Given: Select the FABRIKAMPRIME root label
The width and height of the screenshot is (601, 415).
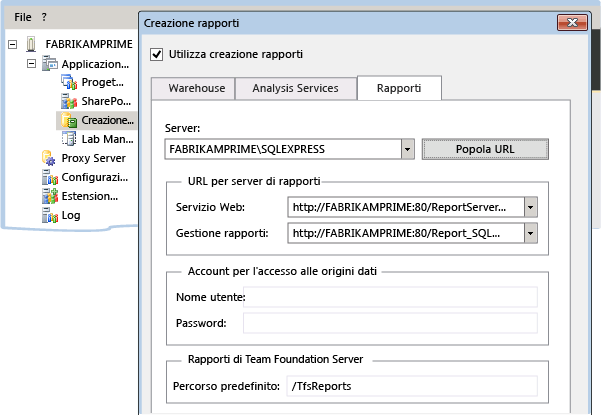Looking at the screenshot, I should pyautogui.click(x=89, y=44).
